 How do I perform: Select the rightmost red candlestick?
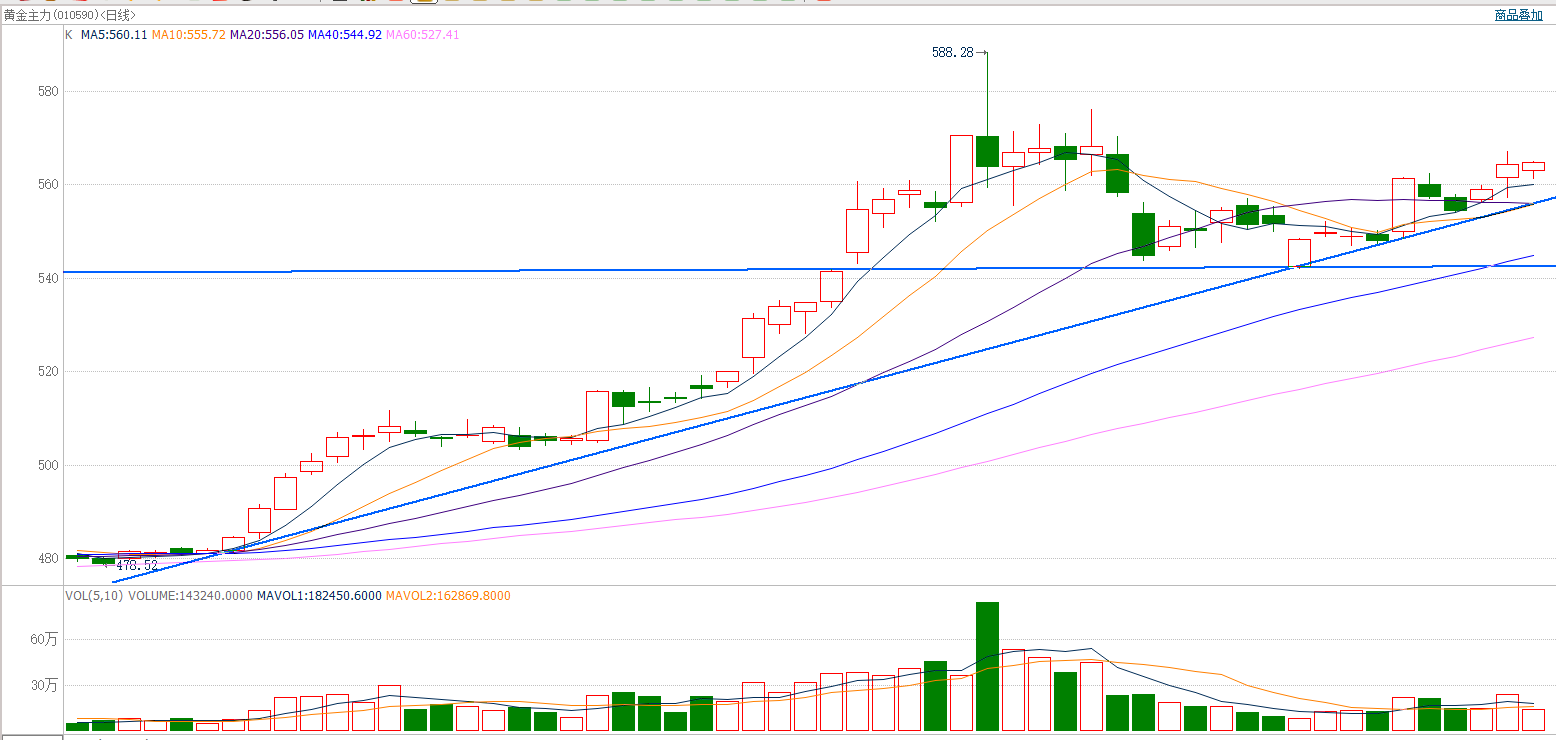1533,167
